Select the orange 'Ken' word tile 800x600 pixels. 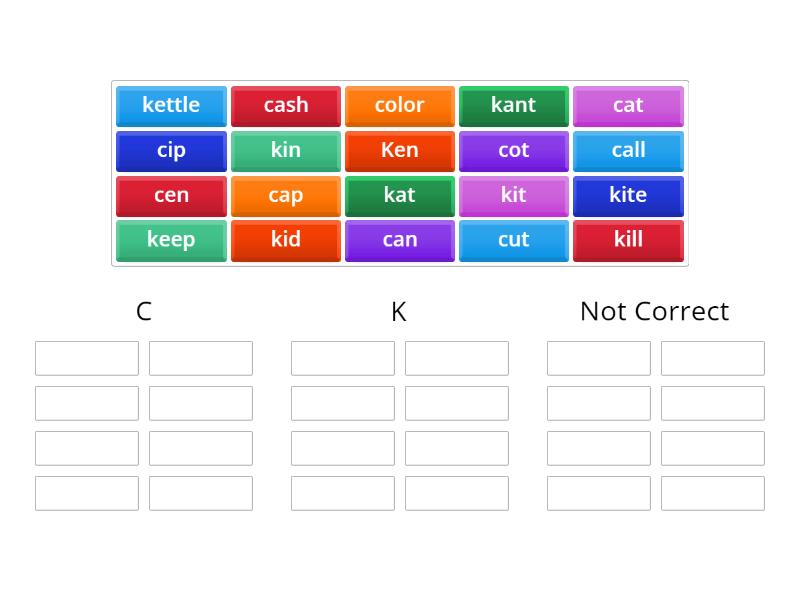[x=399, y=150]
